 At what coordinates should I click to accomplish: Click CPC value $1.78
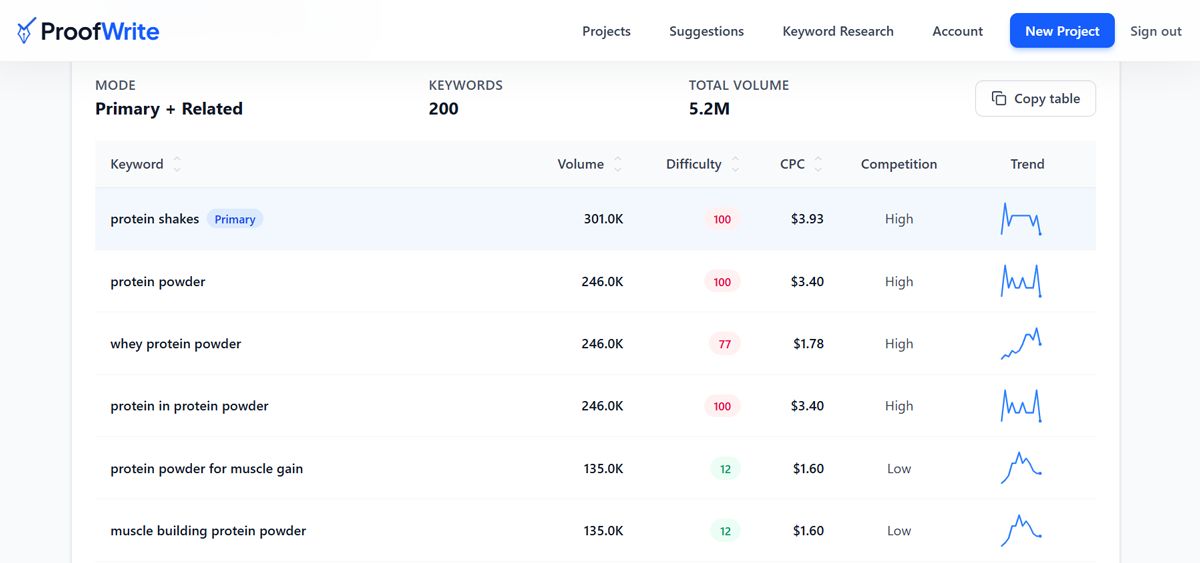click(808, 343)
